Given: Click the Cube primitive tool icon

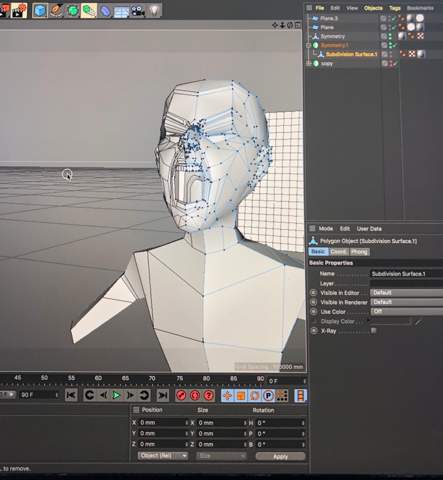Looking at the screenshot, I should click(40, 11).
